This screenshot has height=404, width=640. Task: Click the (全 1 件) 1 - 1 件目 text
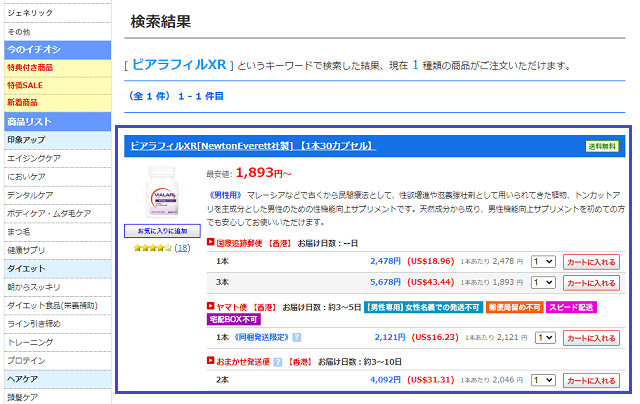click(176, 96)
